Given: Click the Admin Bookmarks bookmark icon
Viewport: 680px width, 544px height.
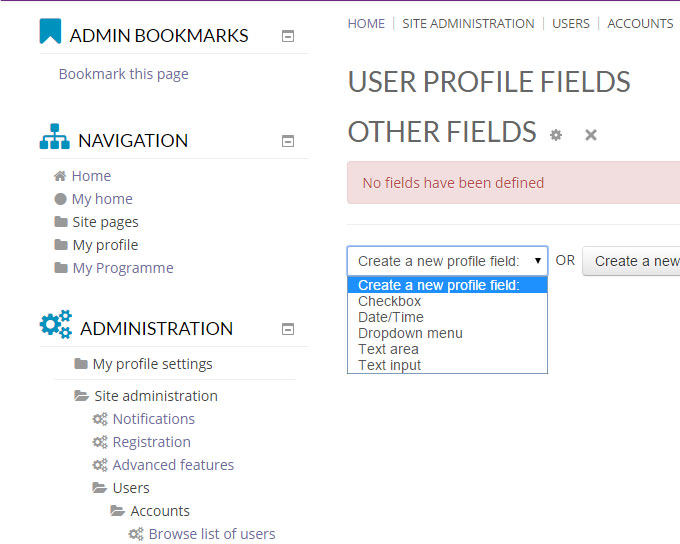Looking at the screenshot, I should pos(50,31).
